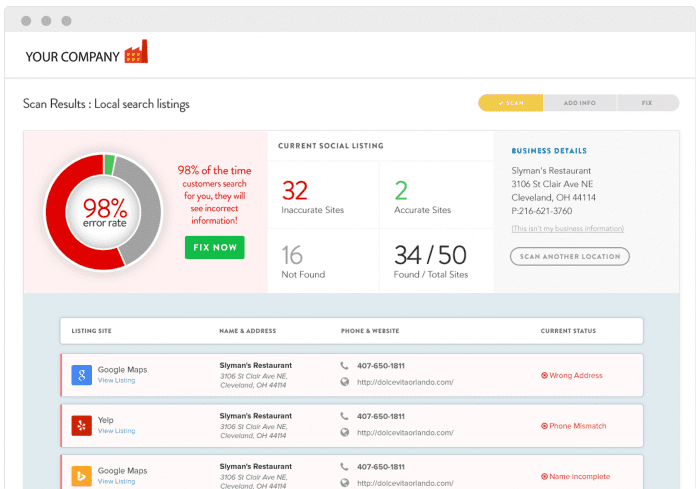Click the orange Bing b icon
The width and height of the screenshot is (700, 489).
(x=81, y=476)
